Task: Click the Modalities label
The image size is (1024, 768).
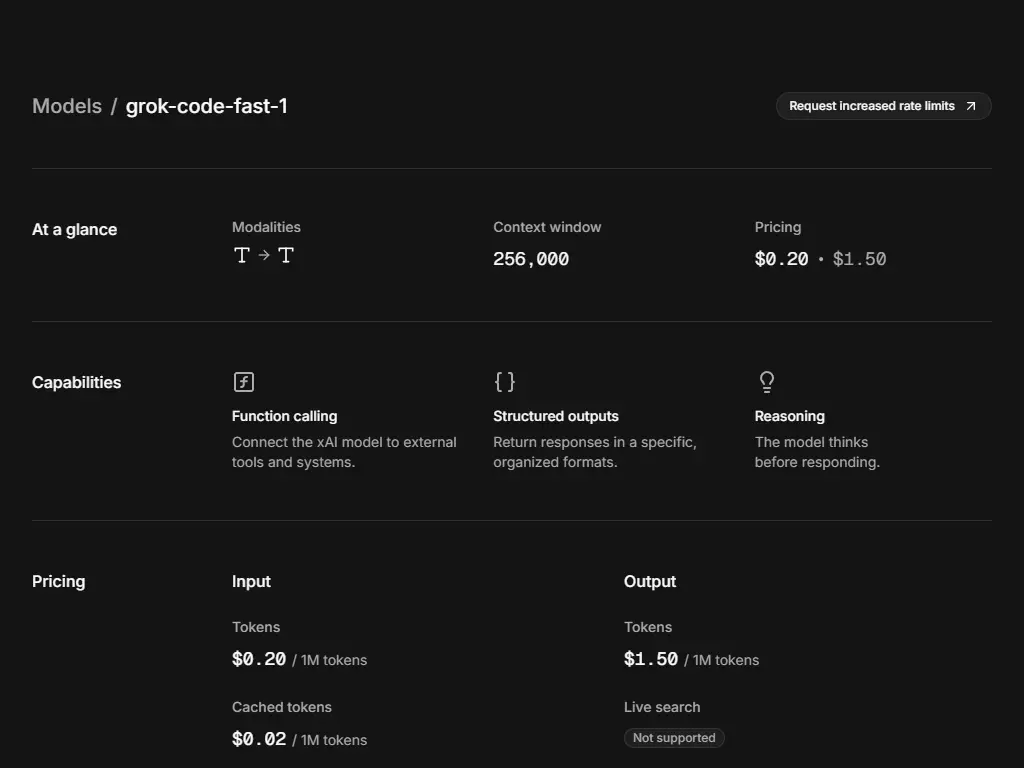Action: pos(266,227)
